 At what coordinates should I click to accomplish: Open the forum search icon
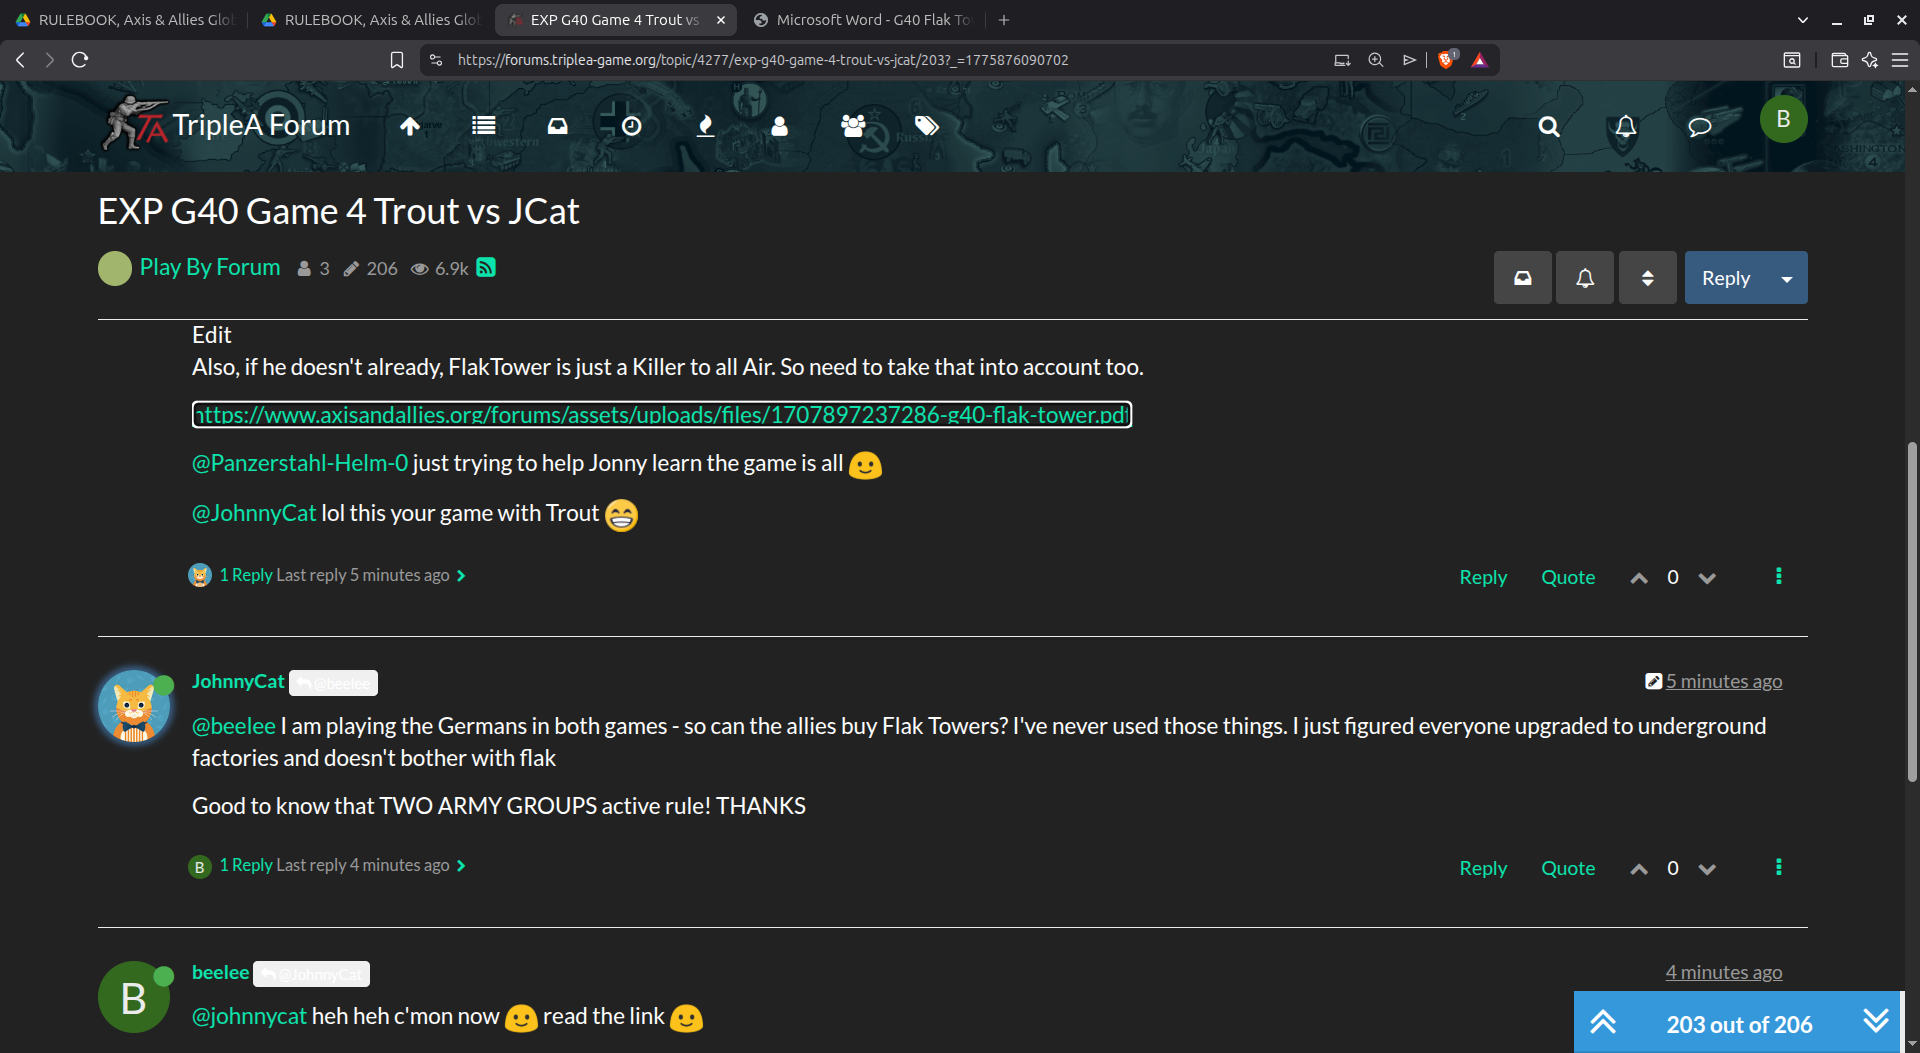point(1547,127)
